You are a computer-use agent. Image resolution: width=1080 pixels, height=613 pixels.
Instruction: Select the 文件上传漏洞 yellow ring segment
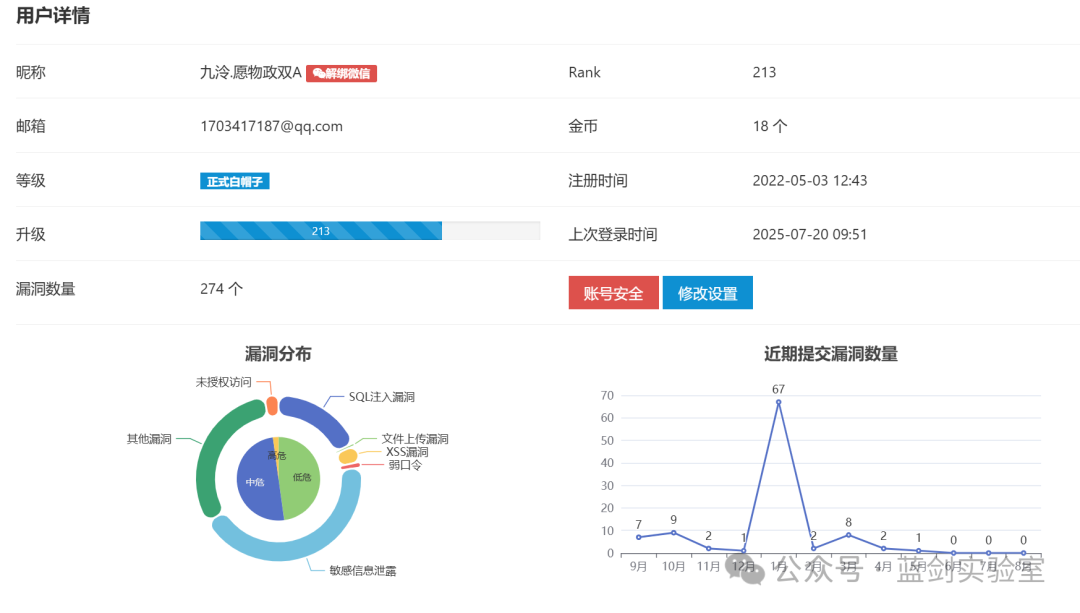348,456
